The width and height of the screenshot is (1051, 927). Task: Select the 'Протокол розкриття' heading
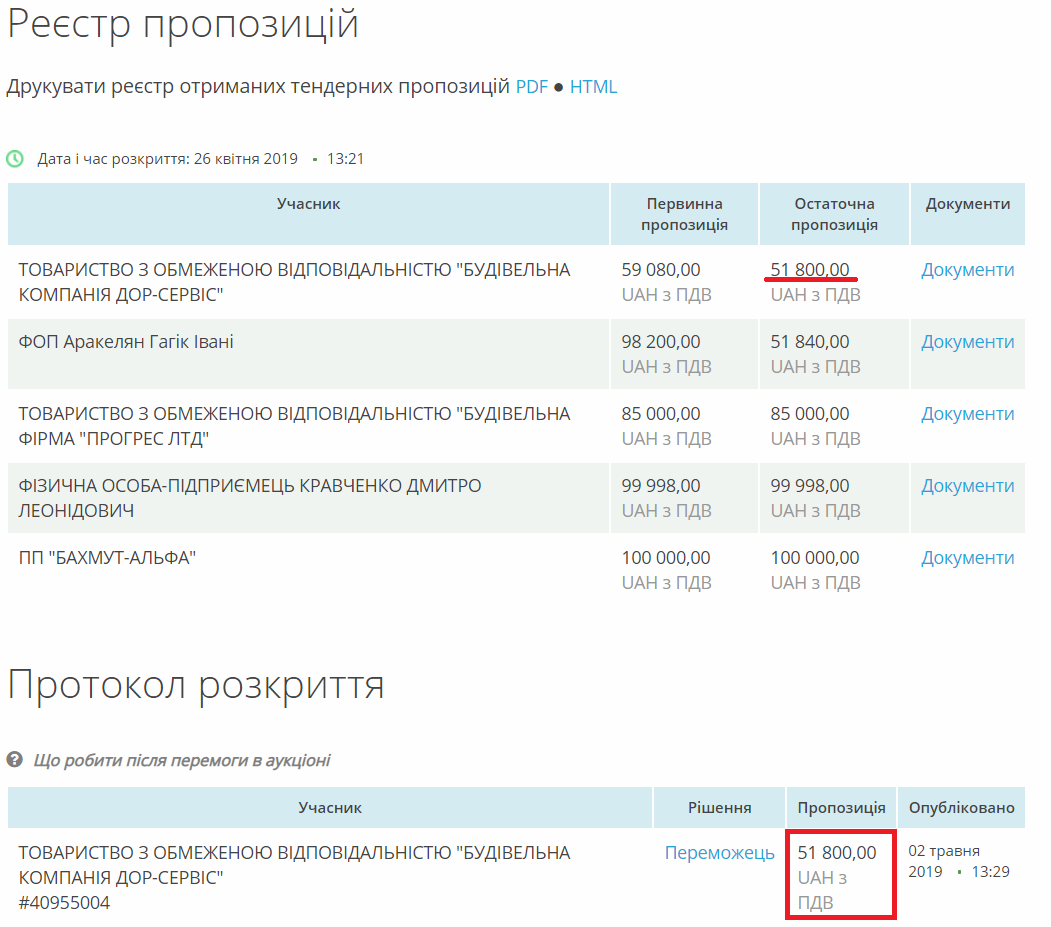coord(196,686)
